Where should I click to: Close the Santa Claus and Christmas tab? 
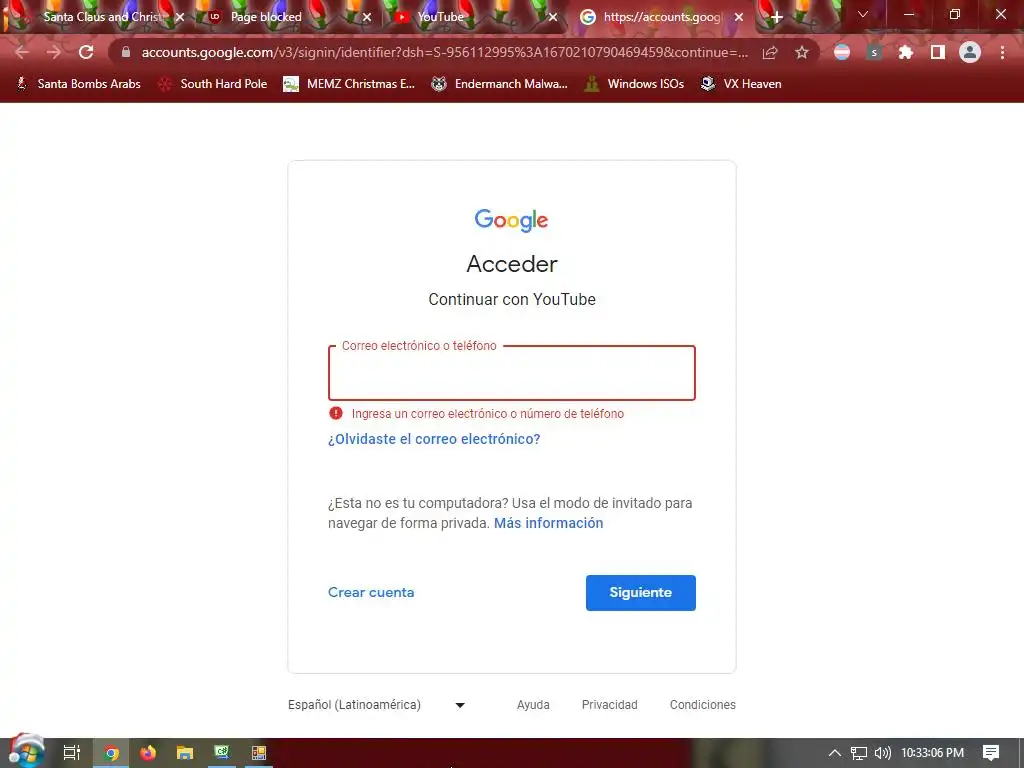pos(180,18)
